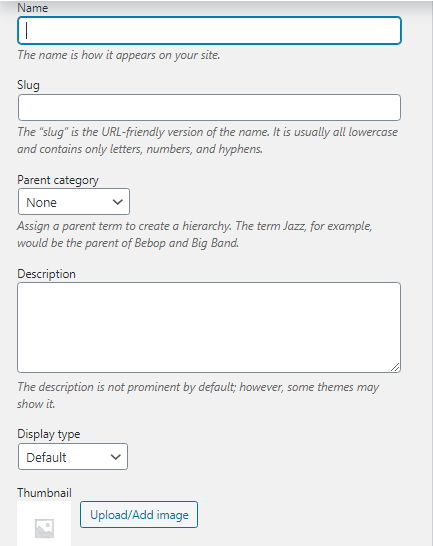This screenshot has width=433, height=546.
Task: Click the Upload/Add image button
Action: pyautogui.click(x=139, y=515)
